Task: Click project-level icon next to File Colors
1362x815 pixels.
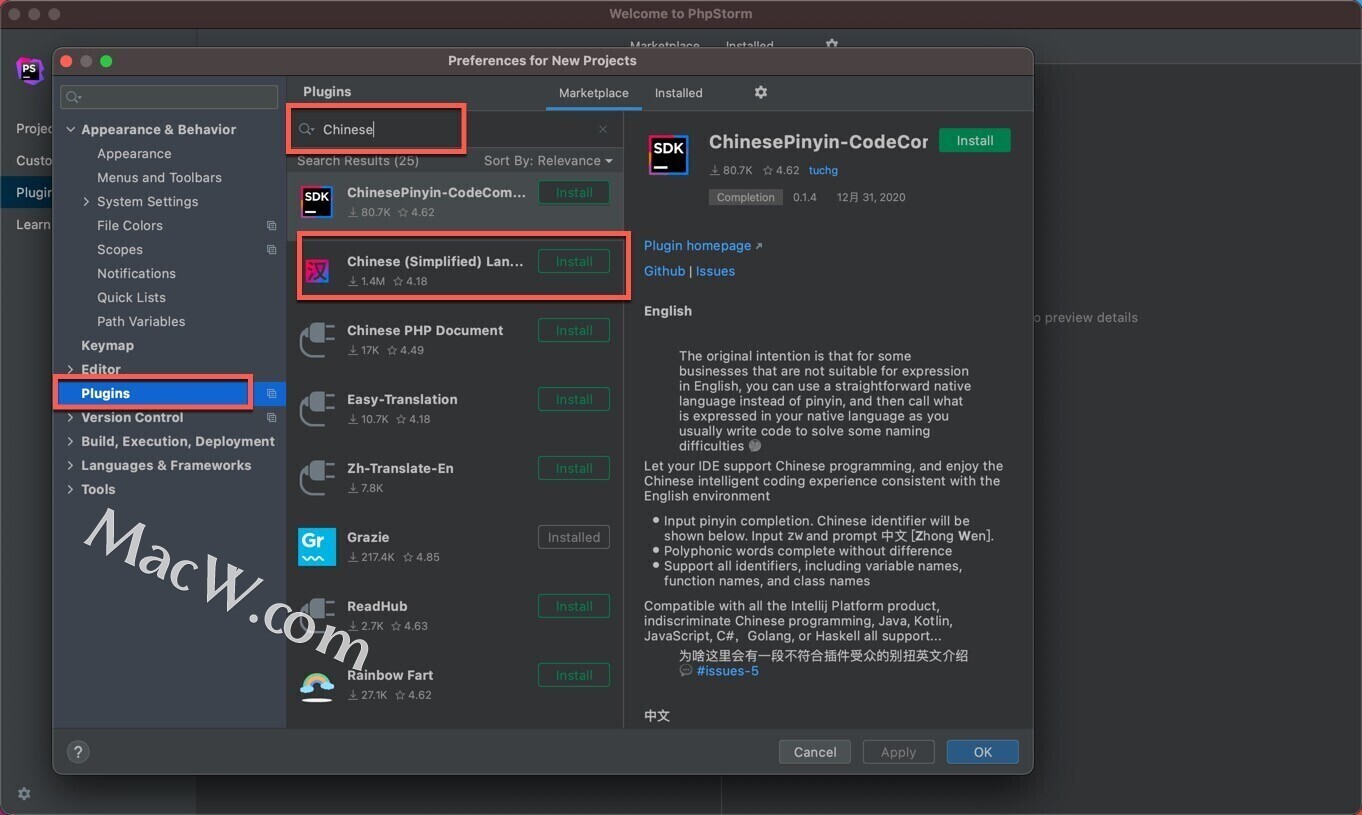Action: click(271, 226)
